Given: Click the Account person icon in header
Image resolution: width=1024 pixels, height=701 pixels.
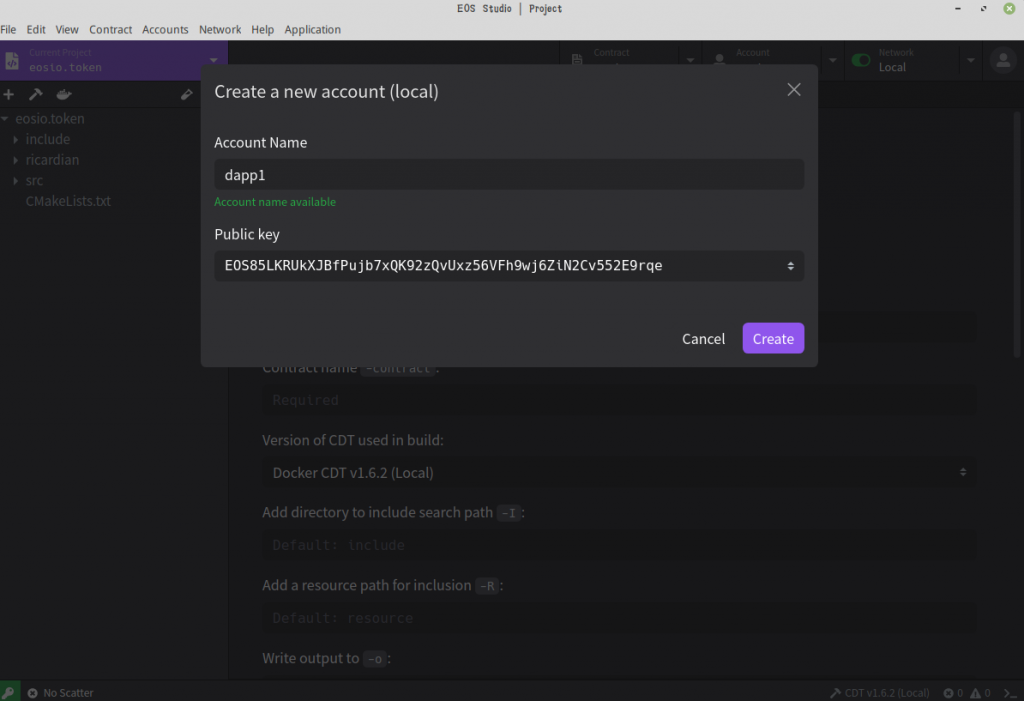Looking at the screenshot, I should point(719,60).
